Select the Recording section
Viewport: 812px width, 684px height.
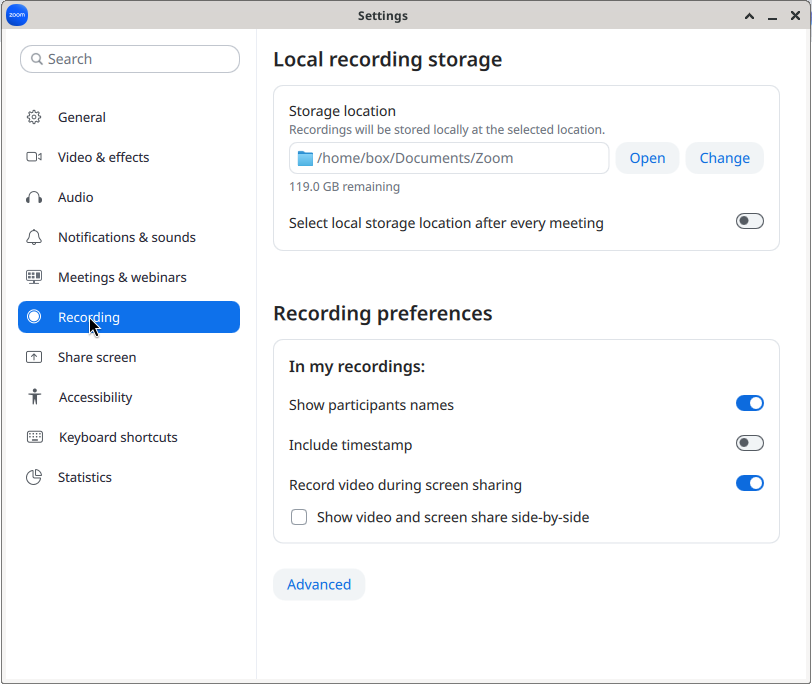coord(129,317)
